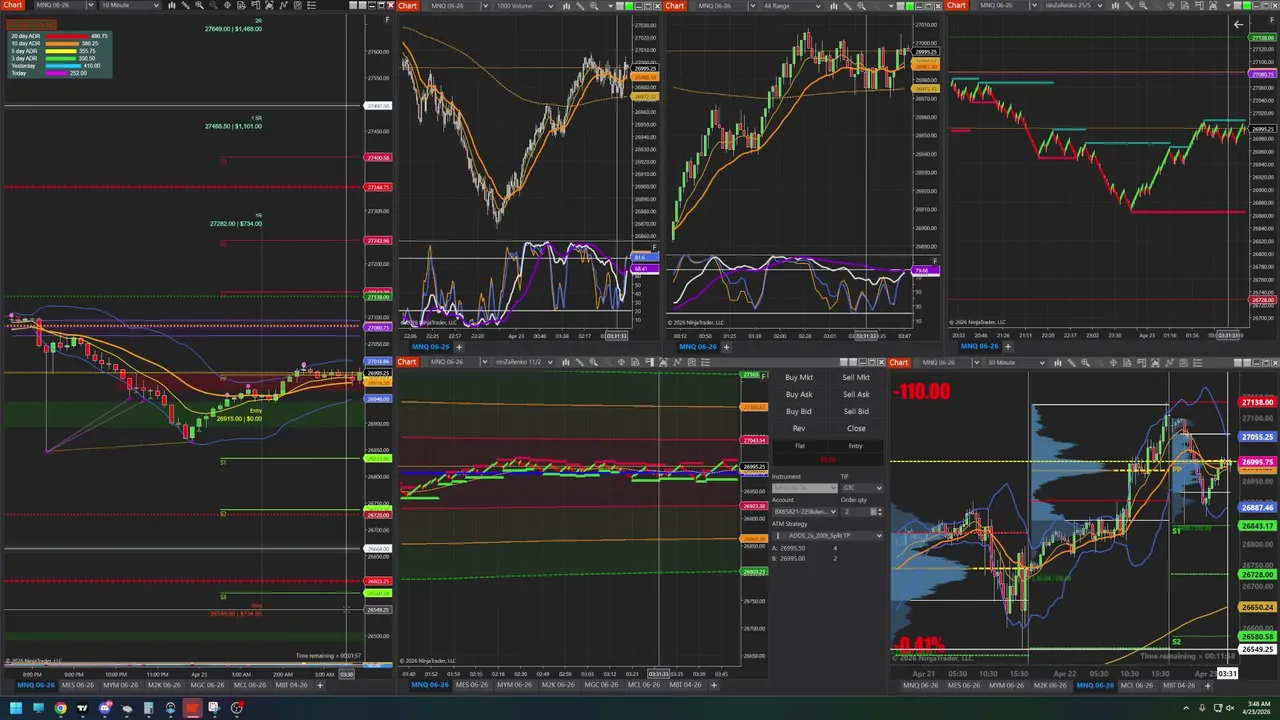Zoom in on the 30 Minute chart
This screenshot has height=720, width=1280.
click(1086, 362)
